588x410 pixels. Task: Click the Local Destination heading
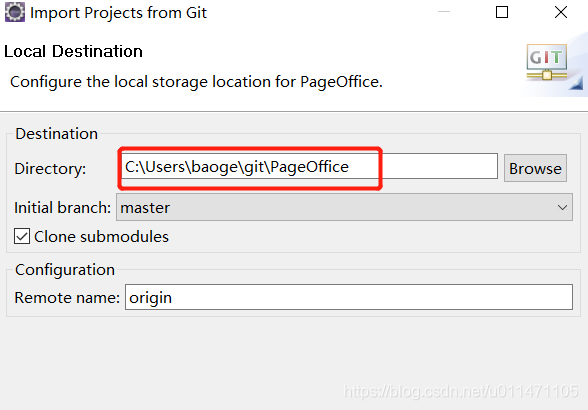click(74, 51)
